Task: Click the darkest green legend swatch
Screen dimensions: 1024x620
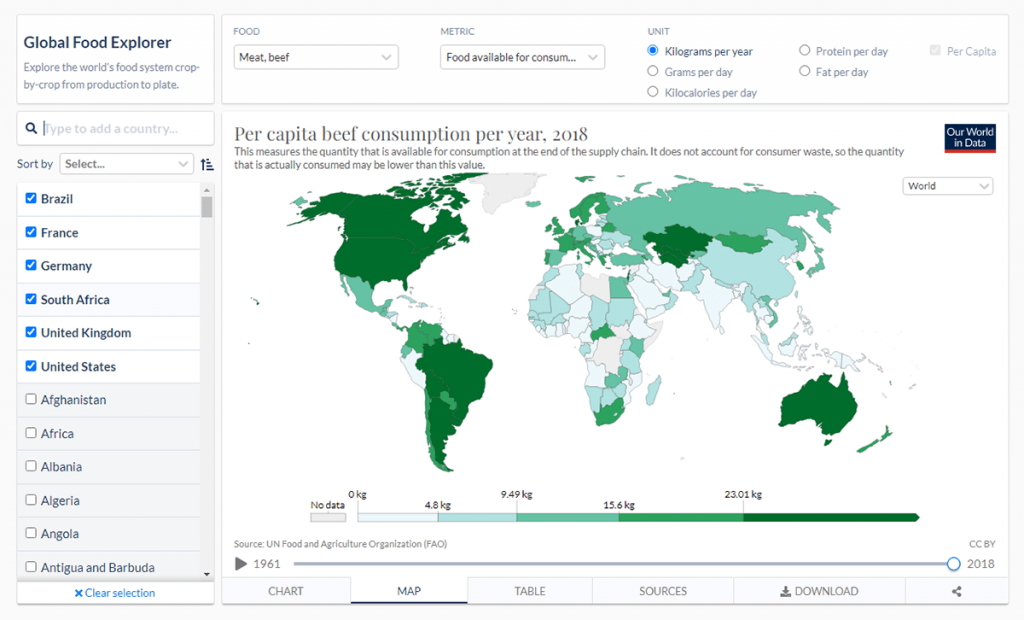Action: click(x=830, y=517)
